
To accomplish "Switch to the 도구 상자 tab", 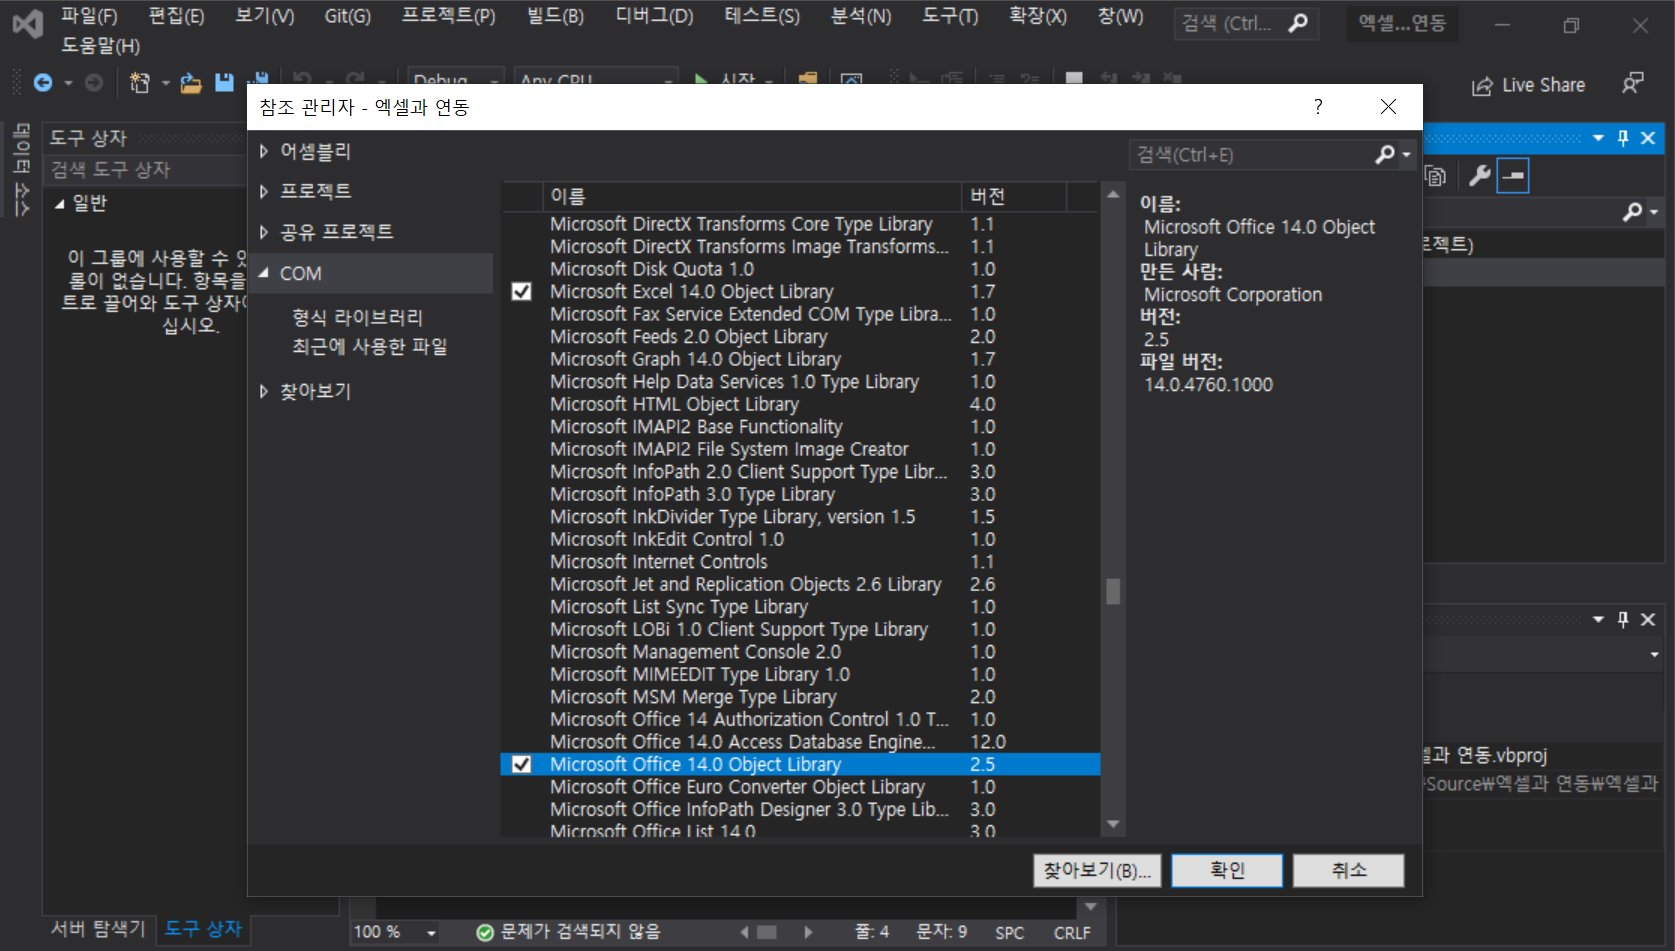I will [x=203, y=929].
